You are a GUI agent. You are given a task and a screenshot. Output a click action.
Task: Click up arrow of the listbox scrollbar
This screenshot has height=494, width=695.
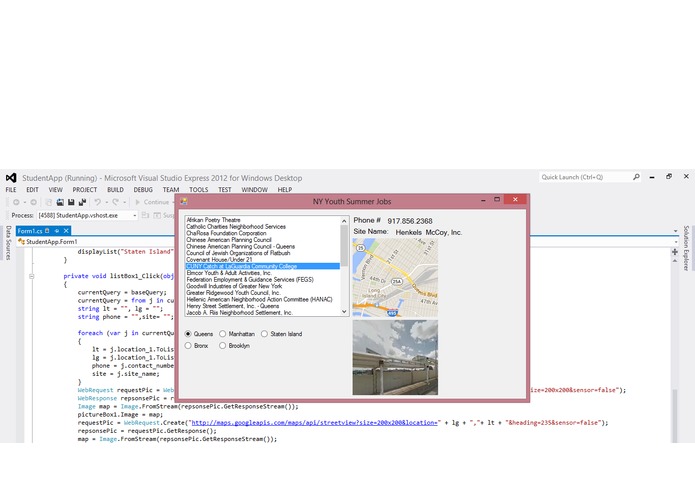[344, 221]
